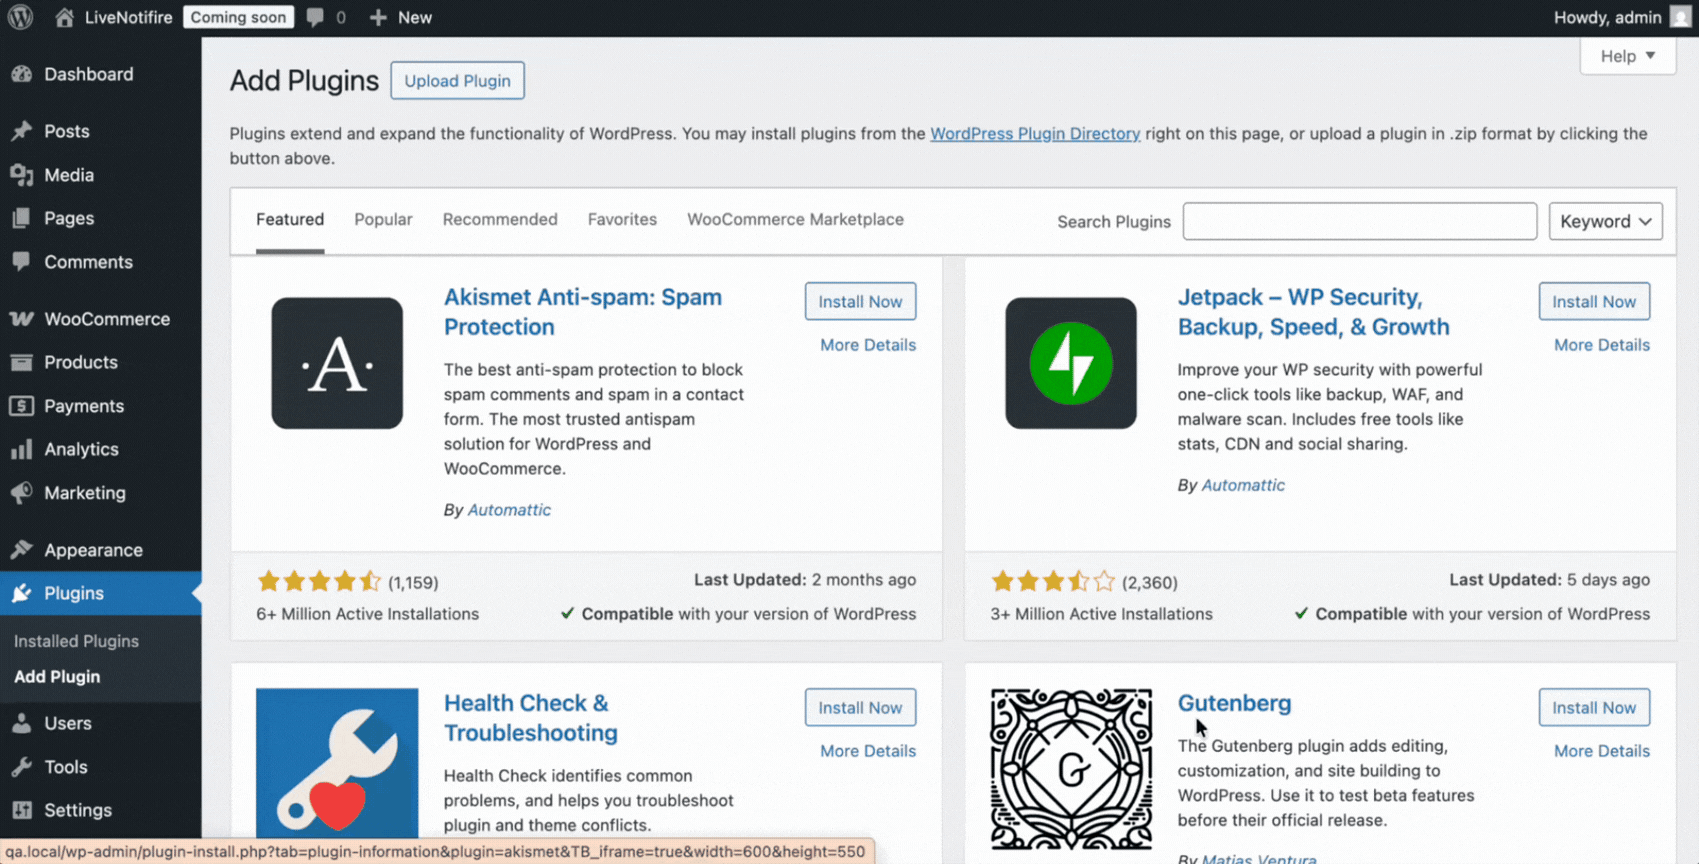Click the Users person icon

(21, 723)
